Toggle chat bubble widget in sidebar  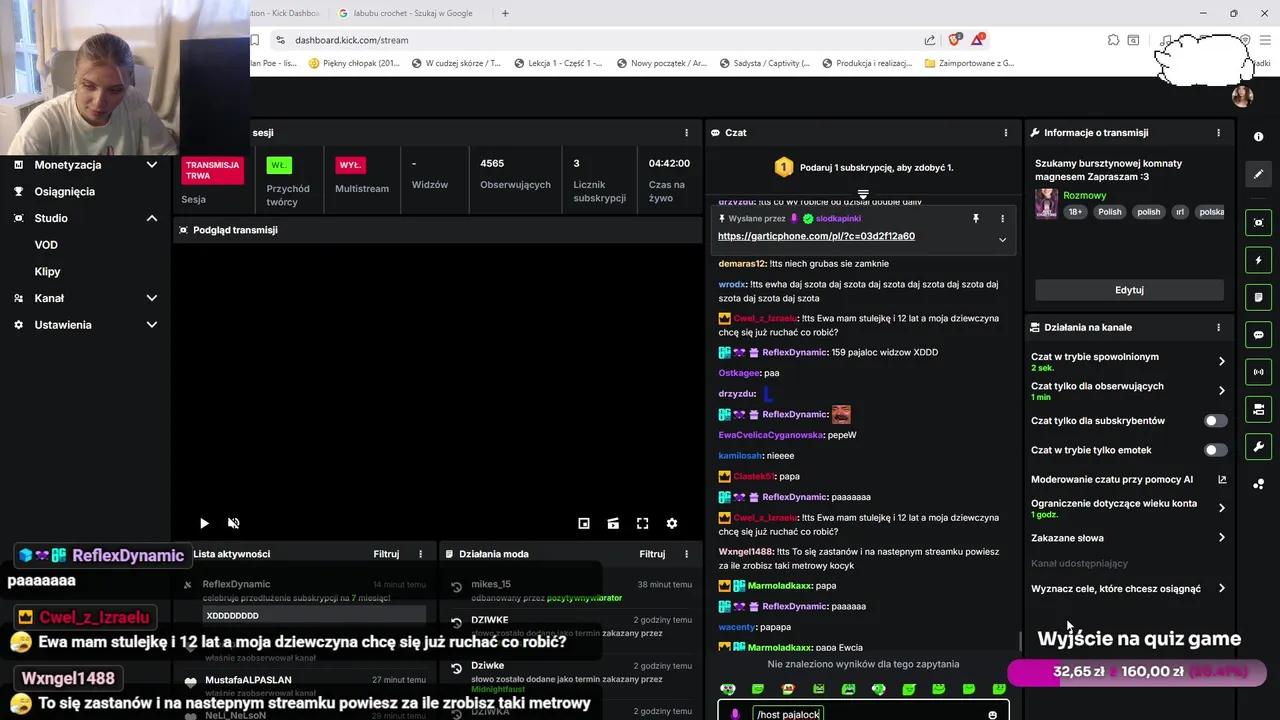coord(1258,335)
